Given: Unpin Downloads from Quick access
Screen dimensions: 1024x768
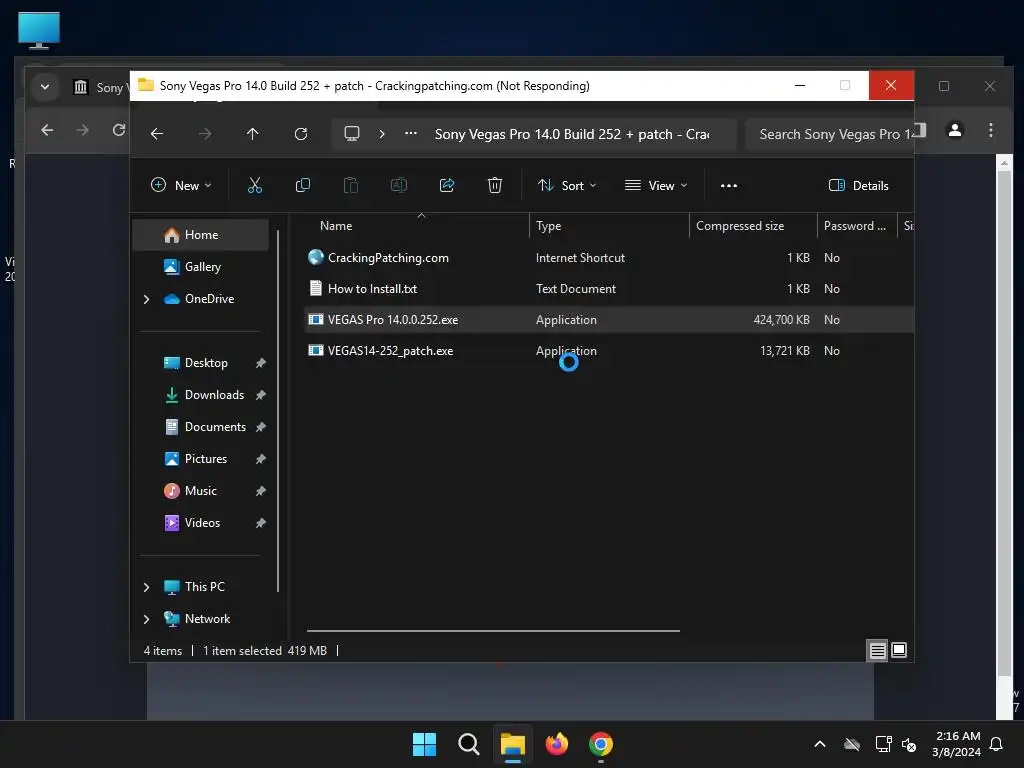Looking at the screenshot, I should coord(261,395).
